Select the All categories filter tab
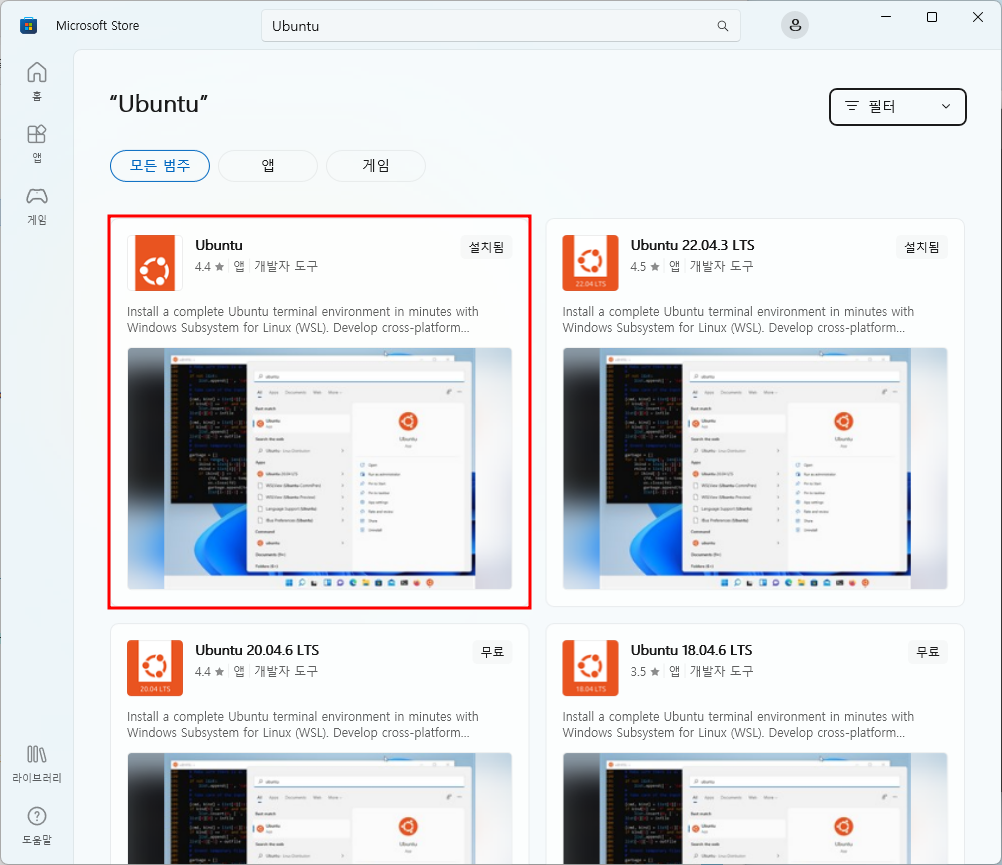The image size is (1002, 865). (160, 166)
